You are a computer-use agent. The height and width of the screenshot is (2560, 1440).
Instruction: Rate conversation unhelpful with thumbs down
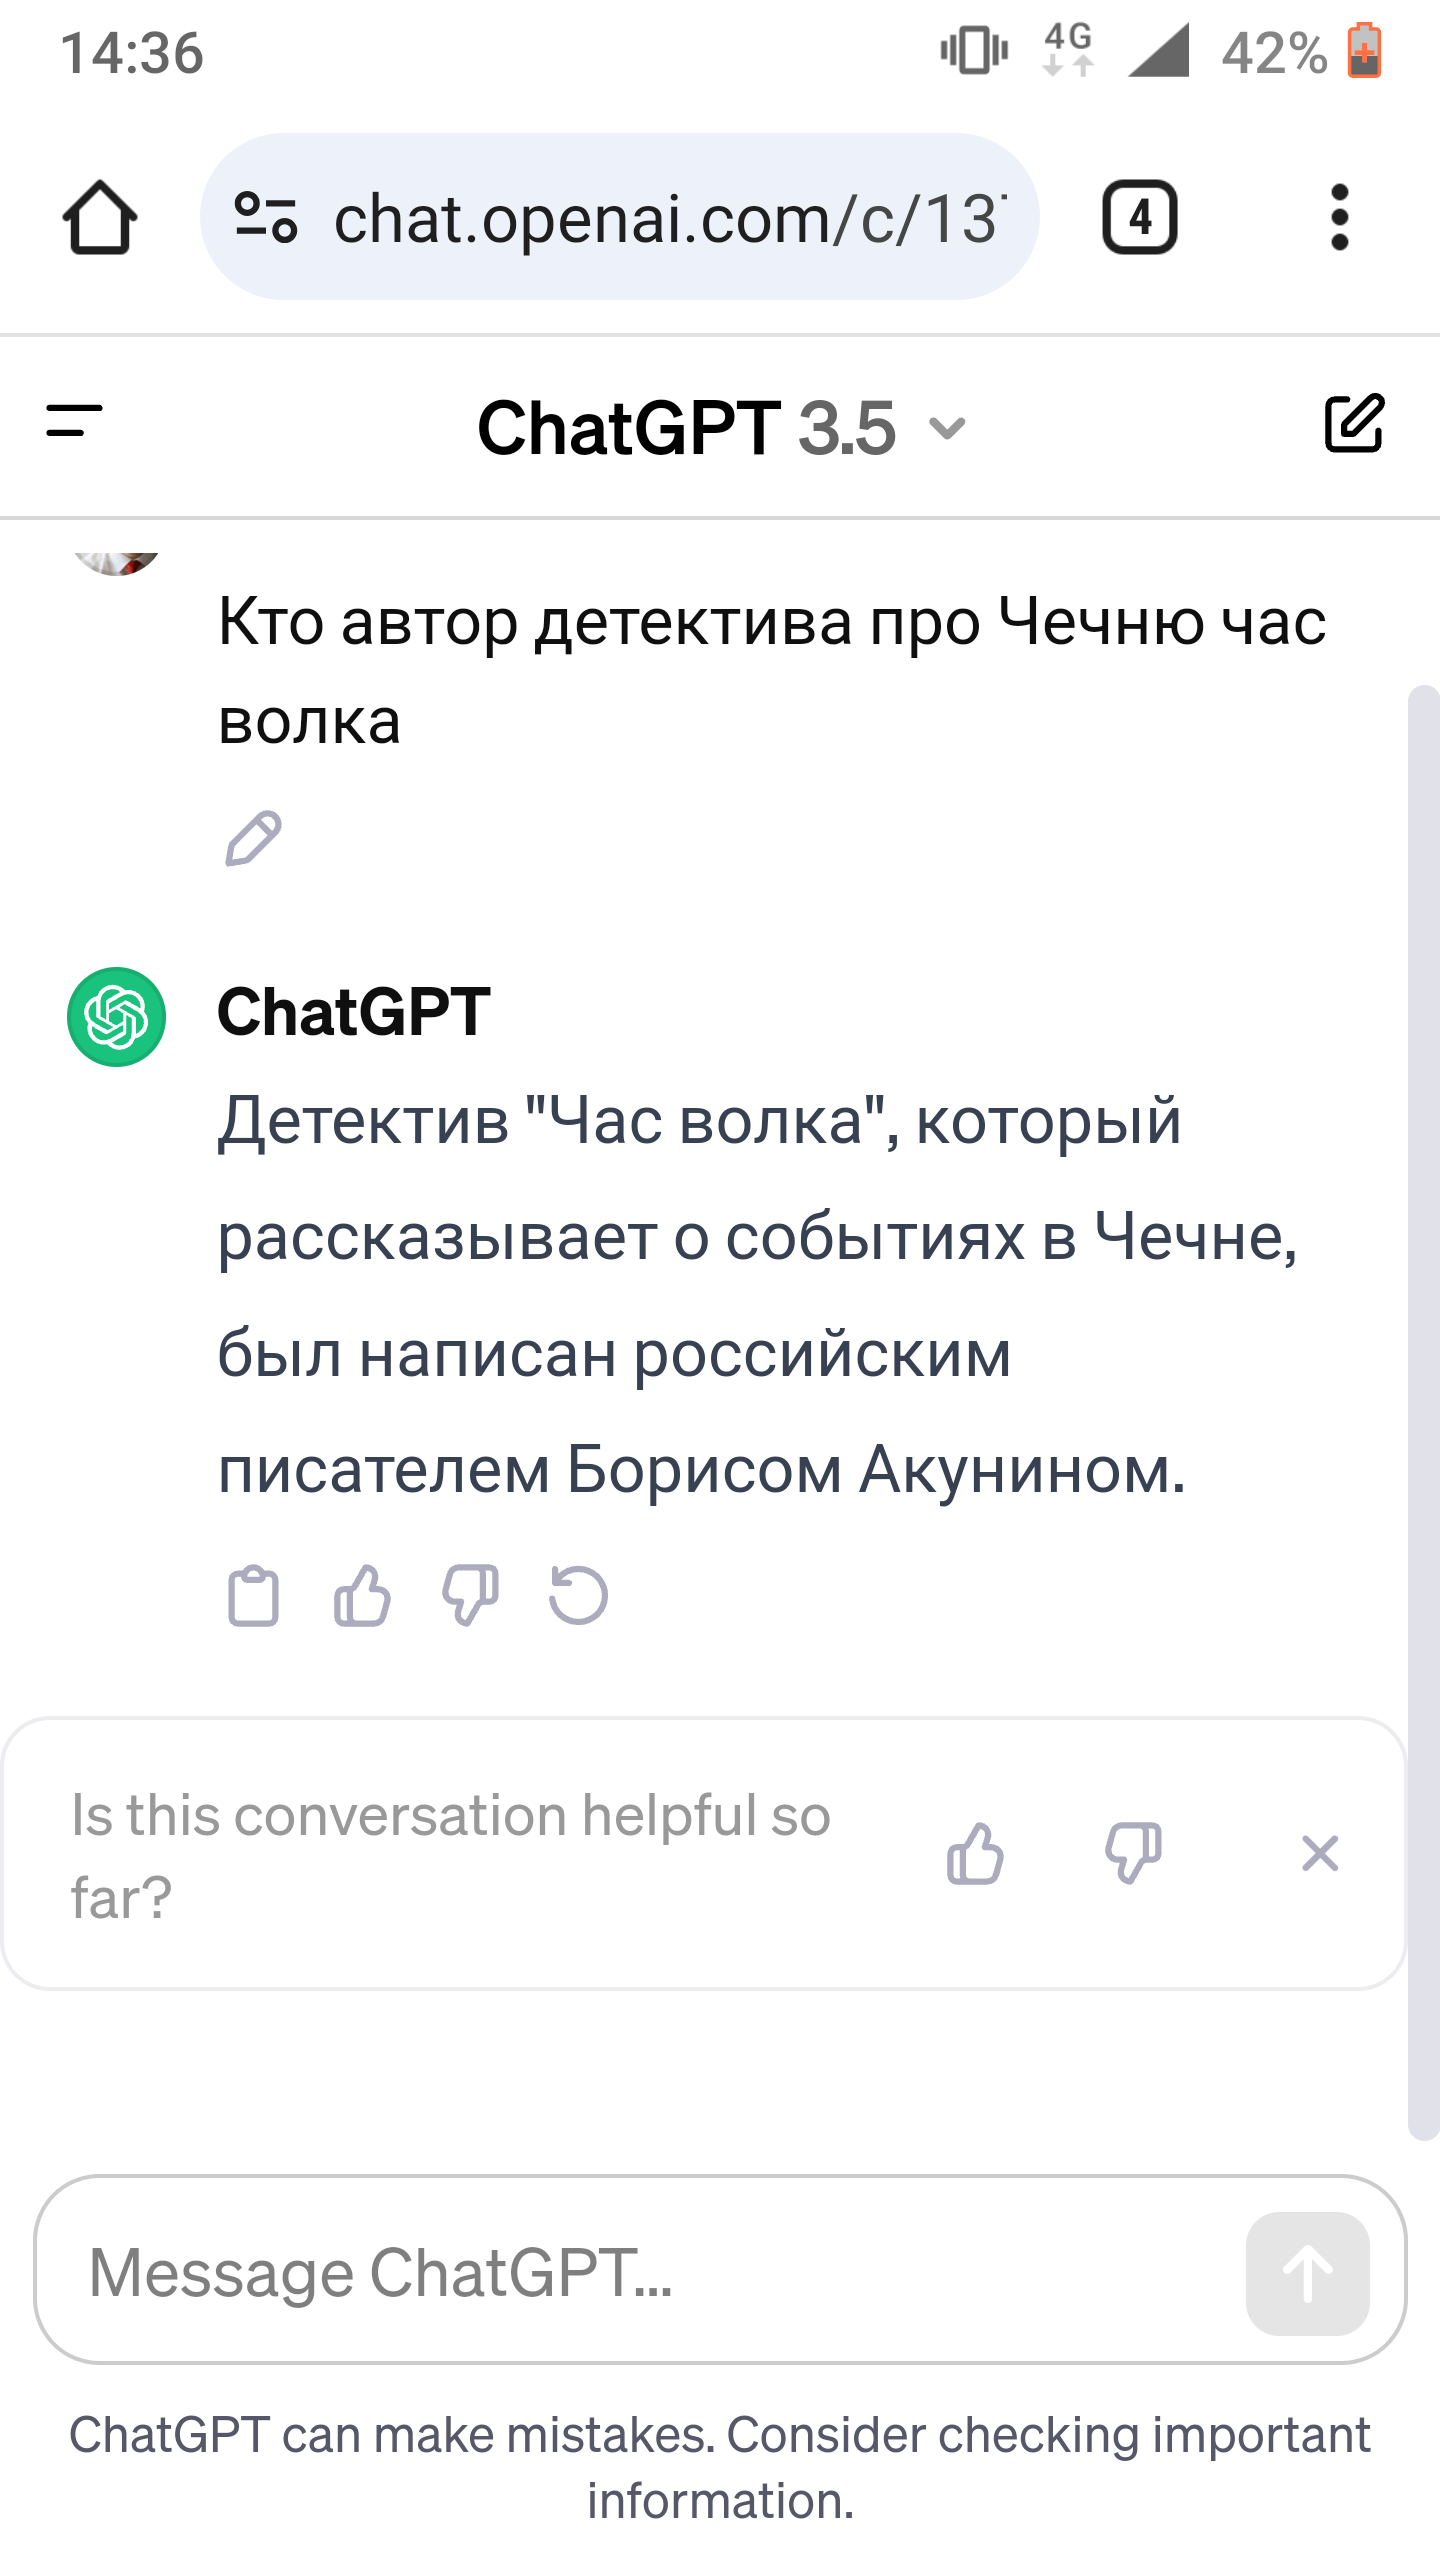1133,1854
